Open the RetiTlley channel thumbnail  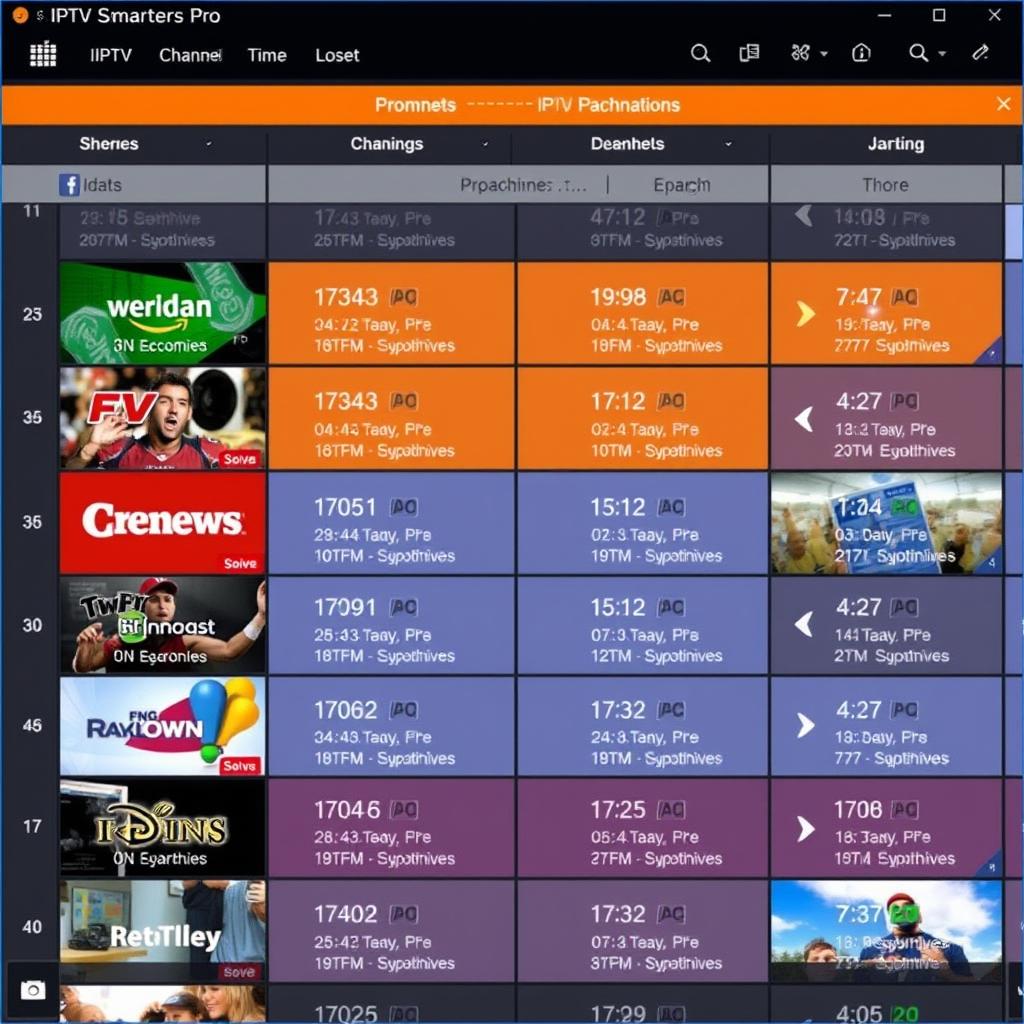point(163,930)
